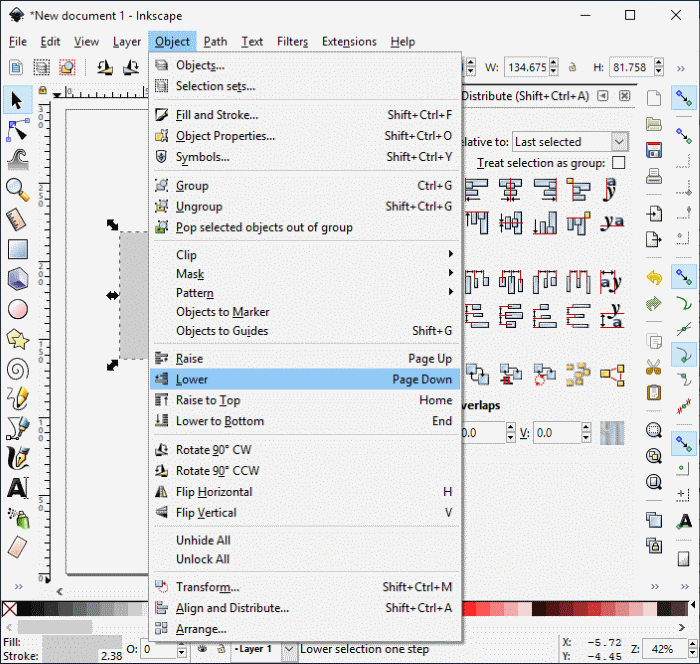Open the palette menu triangle

[x=693, y=605]
